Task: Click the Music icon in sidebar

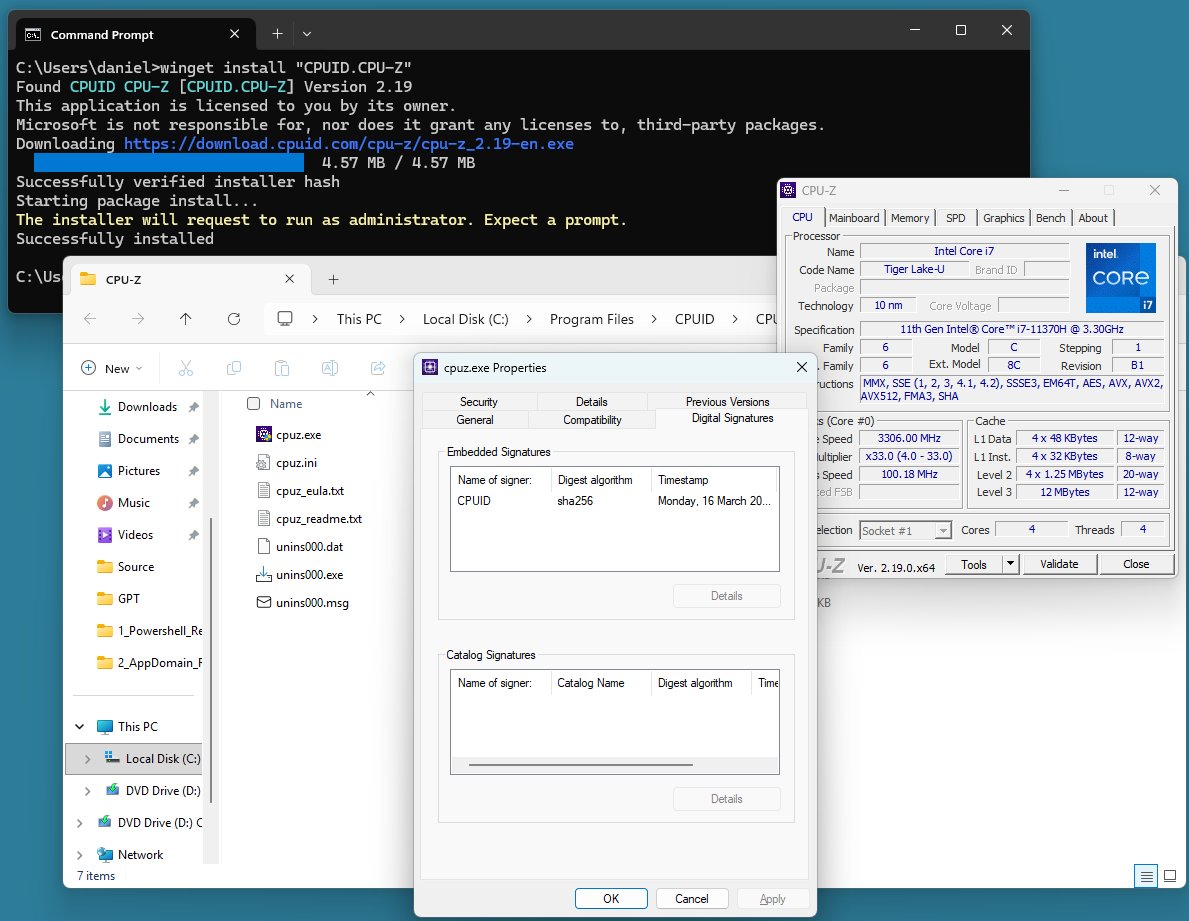Action: click(x=105, y=503)
